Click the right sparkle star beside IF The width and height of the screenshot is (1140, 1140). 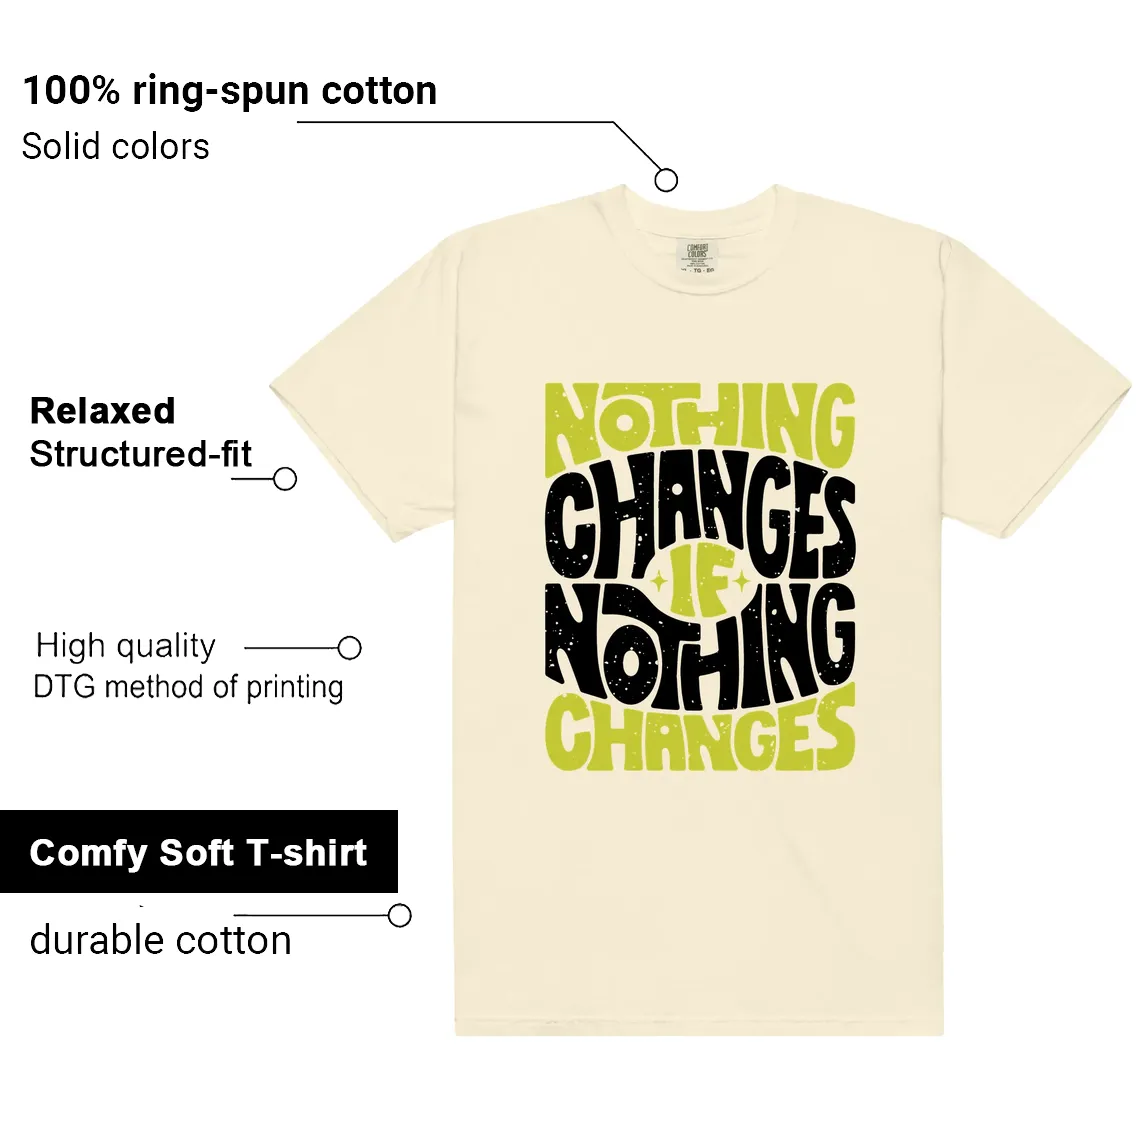click(740, 582)
